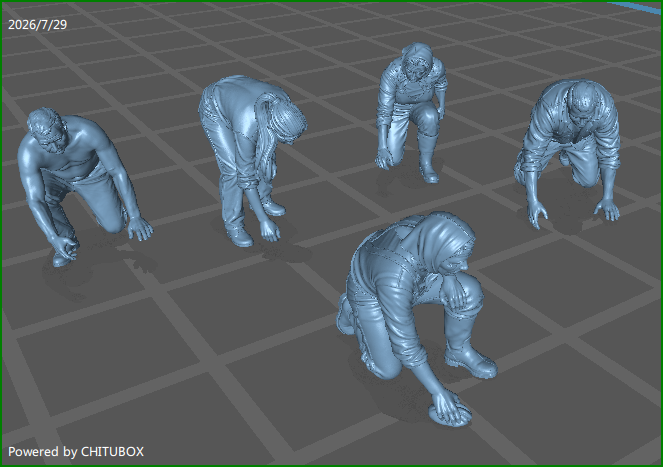Image resolution: width=663 pixels, height=467 pixels.
Task: Click the shirtless man's outstretched flat hand
Action: (140, 230)
